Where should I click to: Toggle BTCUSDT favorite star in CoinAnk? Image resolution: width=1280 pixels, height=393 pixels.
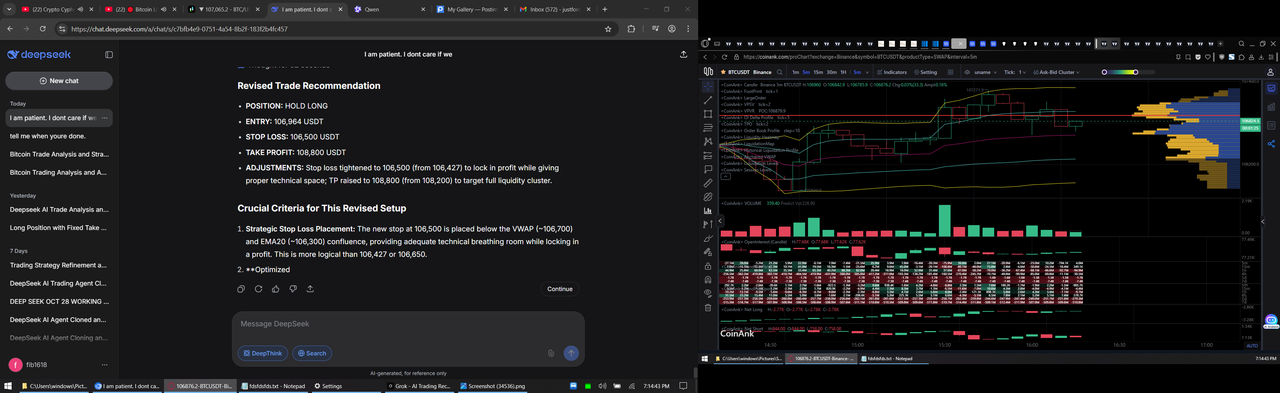[723, 72]
